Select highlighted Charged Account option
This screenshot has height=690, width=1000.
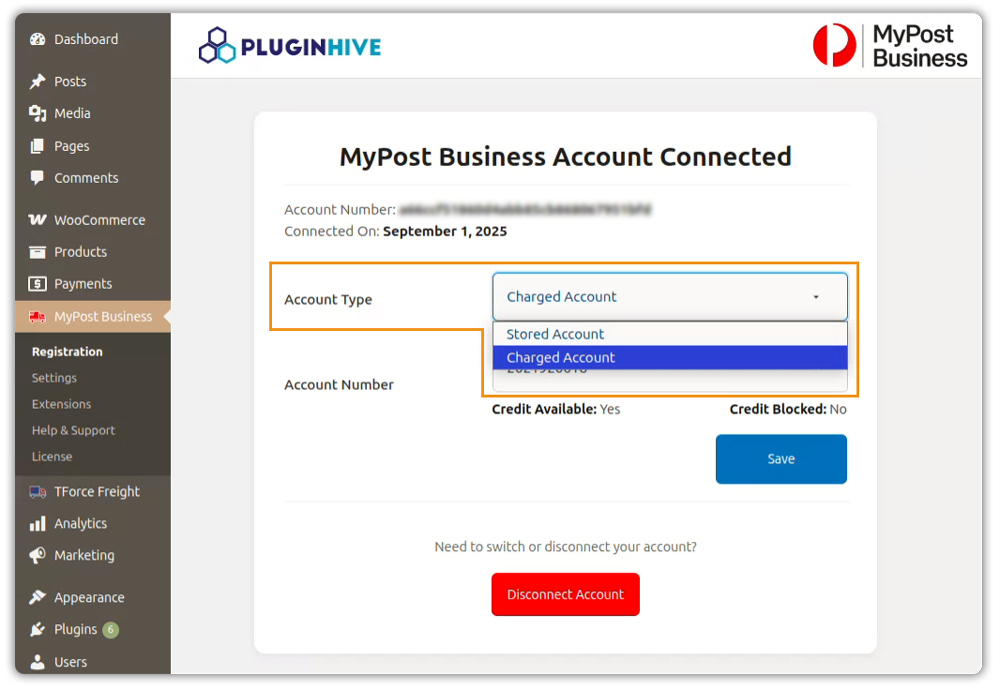(x=670, y=358)
